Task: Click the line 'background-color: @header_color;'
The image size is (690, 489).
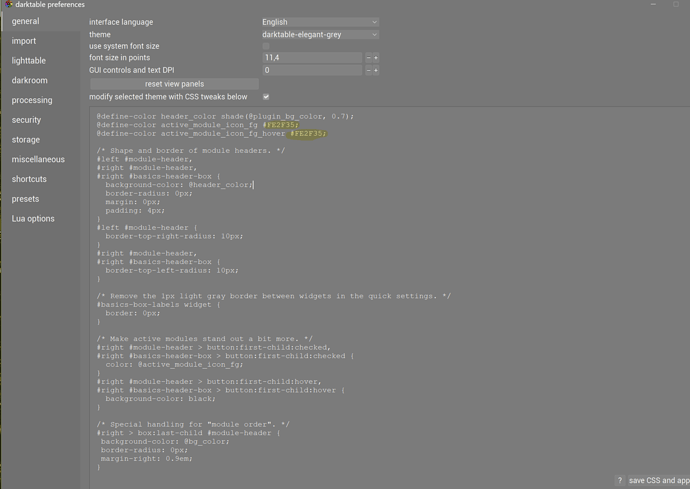Action: (x=179, y=185)
